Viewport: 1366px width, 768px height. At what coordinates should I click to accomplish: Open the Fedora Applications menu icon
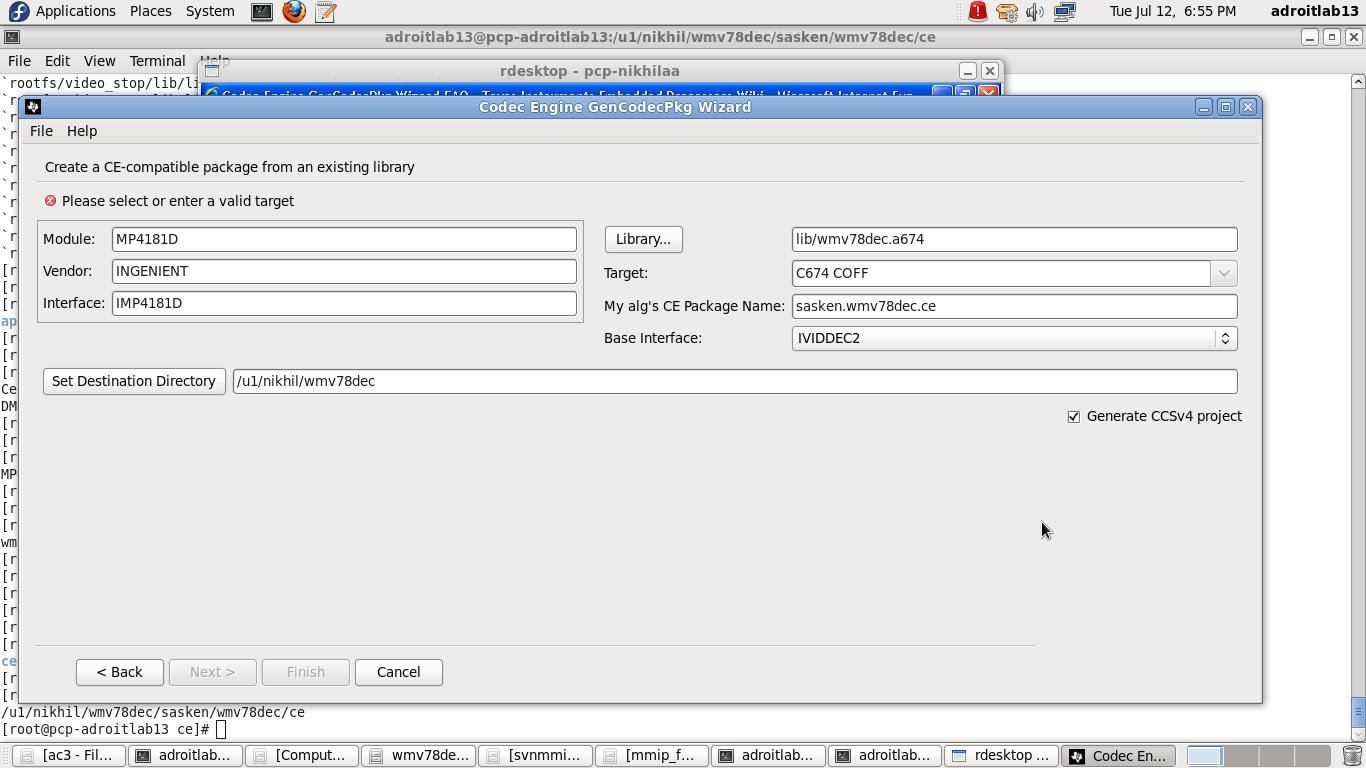18,11
